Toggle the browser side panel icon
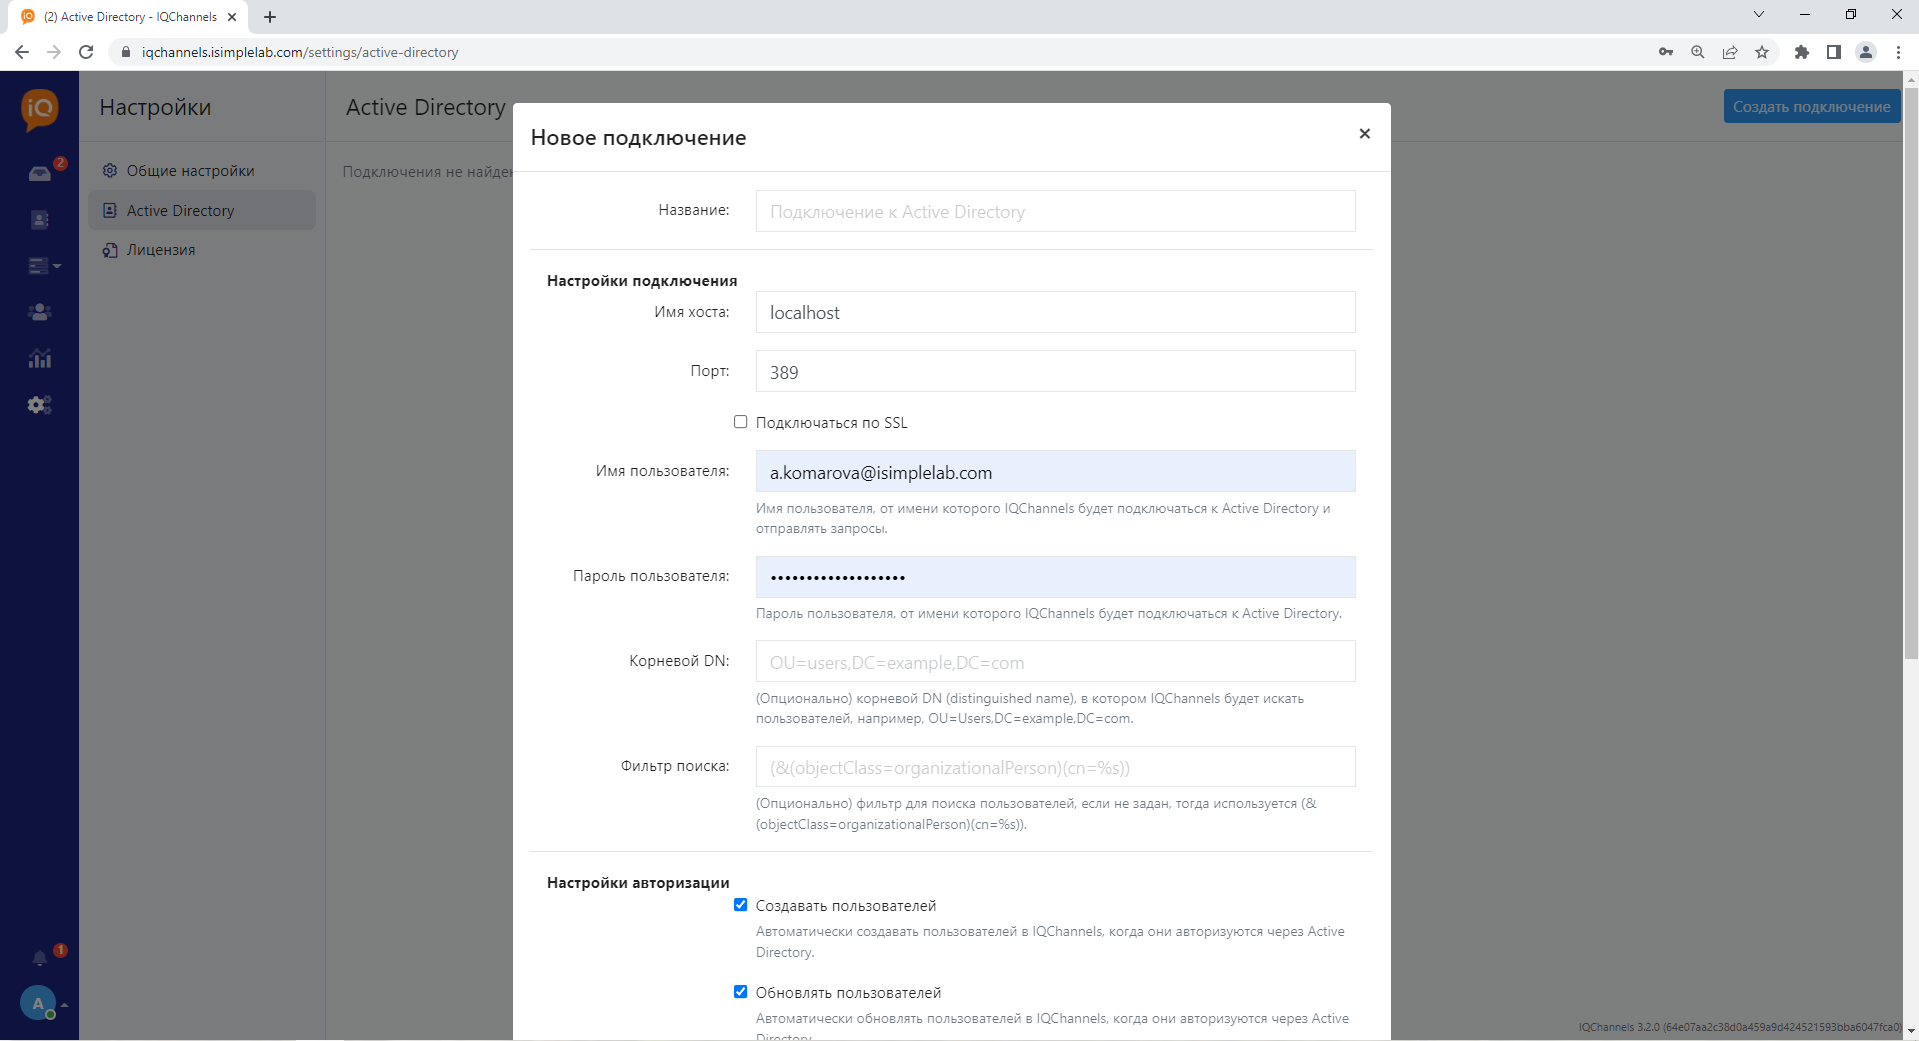1919x1041 pixels. coord(1834,52)
